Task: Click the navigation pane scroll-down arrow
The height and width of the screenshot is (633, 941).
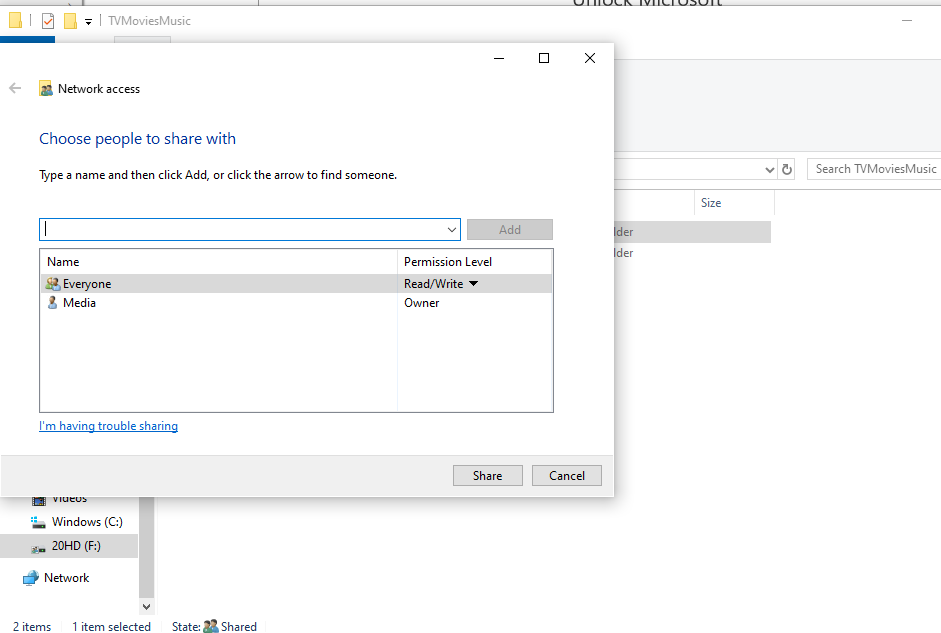Action: tap(146, 607)
